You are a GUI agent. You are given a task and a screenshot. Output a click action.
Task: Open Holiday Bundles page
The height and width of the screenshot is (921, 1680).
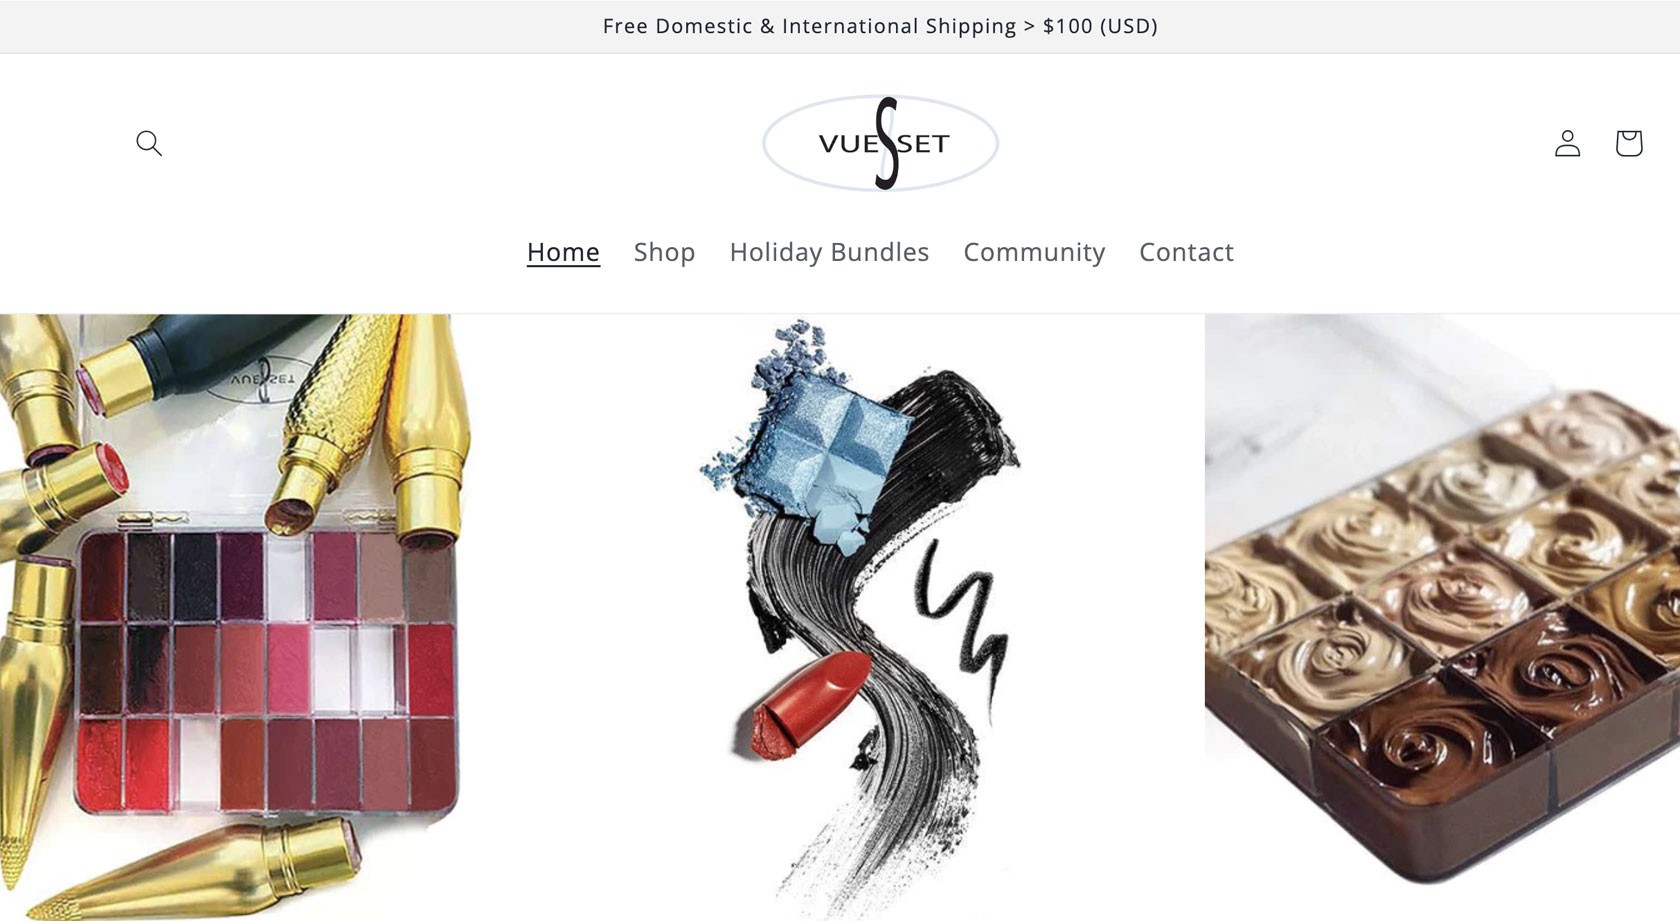[x=829, y=252]
